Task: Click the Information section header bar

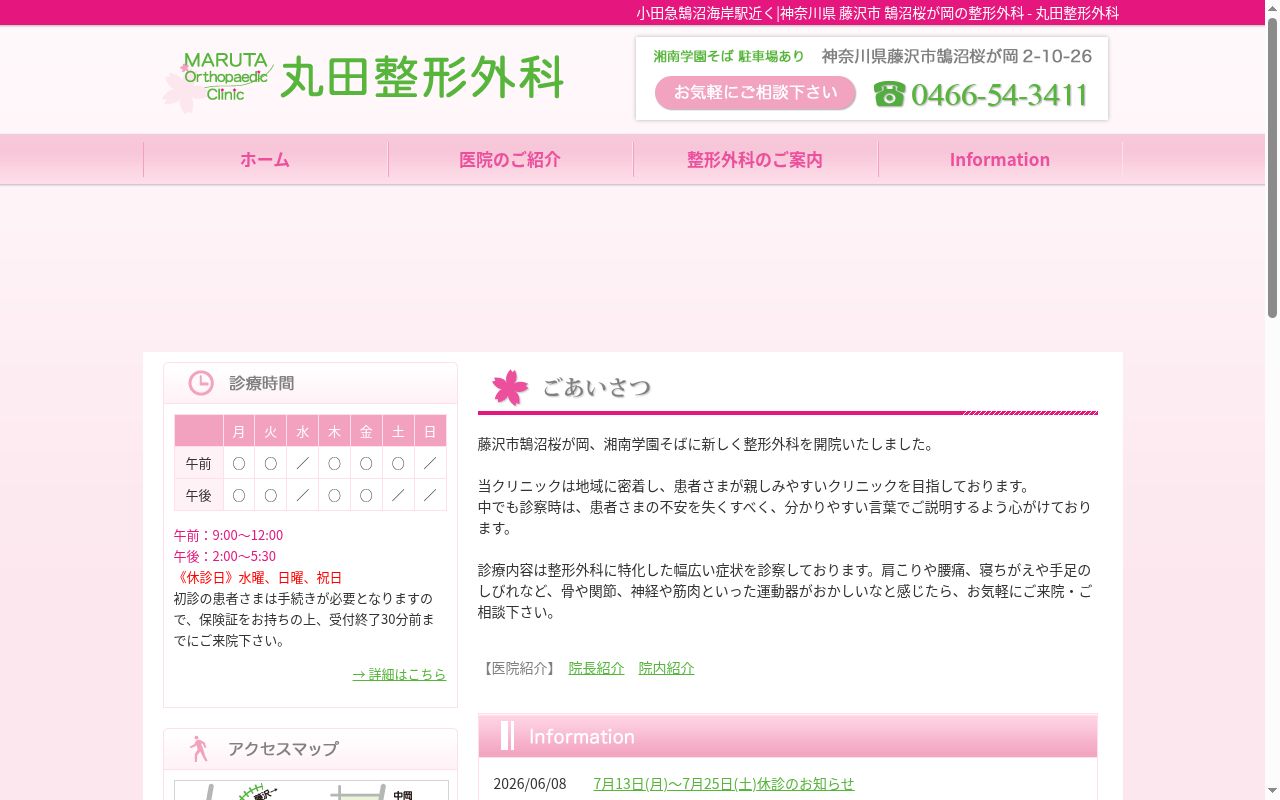Action: (x=788, y=736)
